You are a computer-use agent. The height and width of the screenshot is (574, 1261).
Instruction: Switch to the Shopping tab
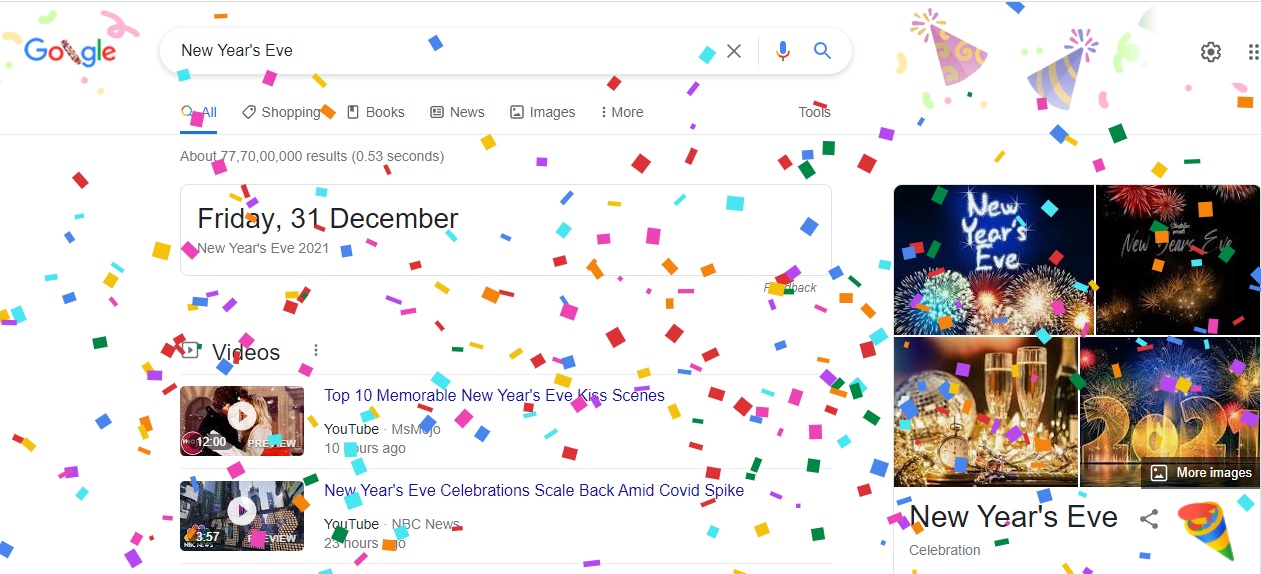point(282,112)
